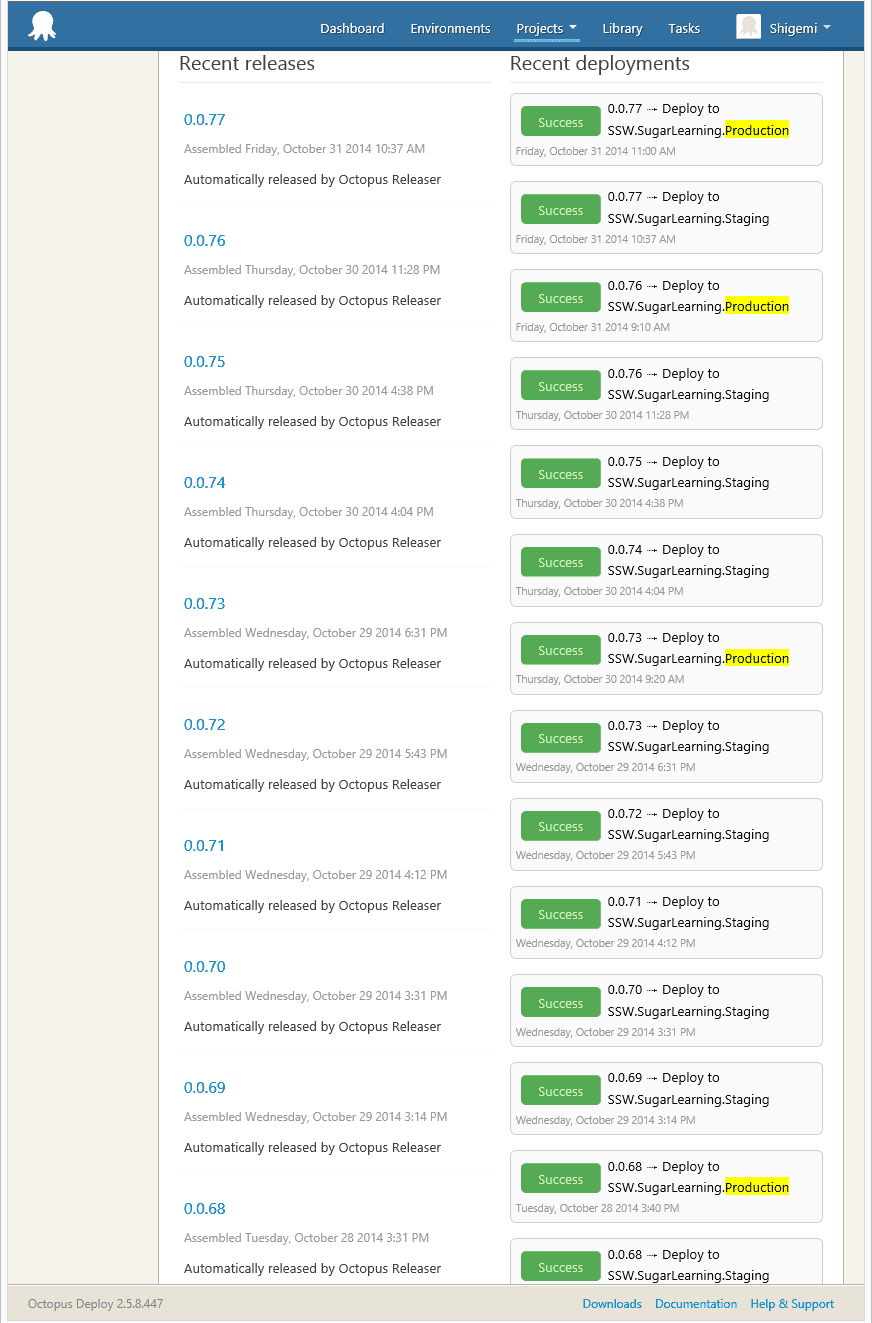Viewport: 872px width, 1323px height.
Task: Click the Shigemi user avatar icon
Action: (x=748, y=27)
